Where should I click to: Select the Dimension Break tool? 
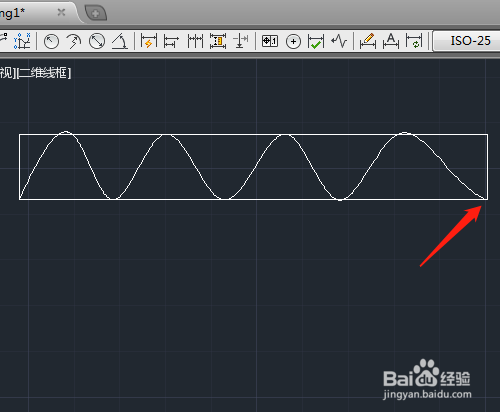coord(240,41)
